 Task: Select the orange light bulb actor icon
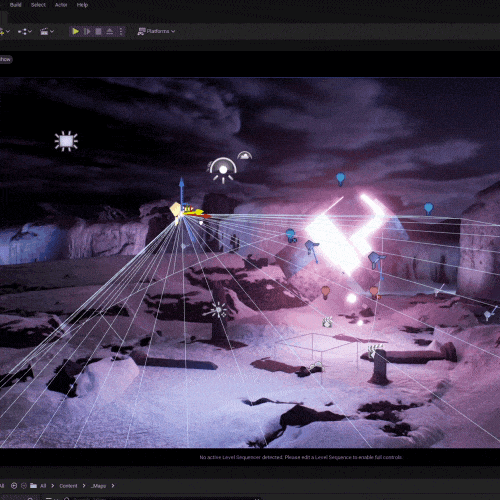325,292
